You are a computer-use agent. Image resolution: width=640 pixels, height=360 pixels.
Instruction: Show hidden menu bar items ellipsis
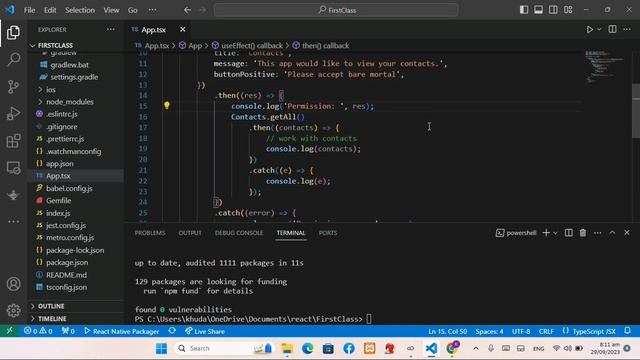pos(152,10)
